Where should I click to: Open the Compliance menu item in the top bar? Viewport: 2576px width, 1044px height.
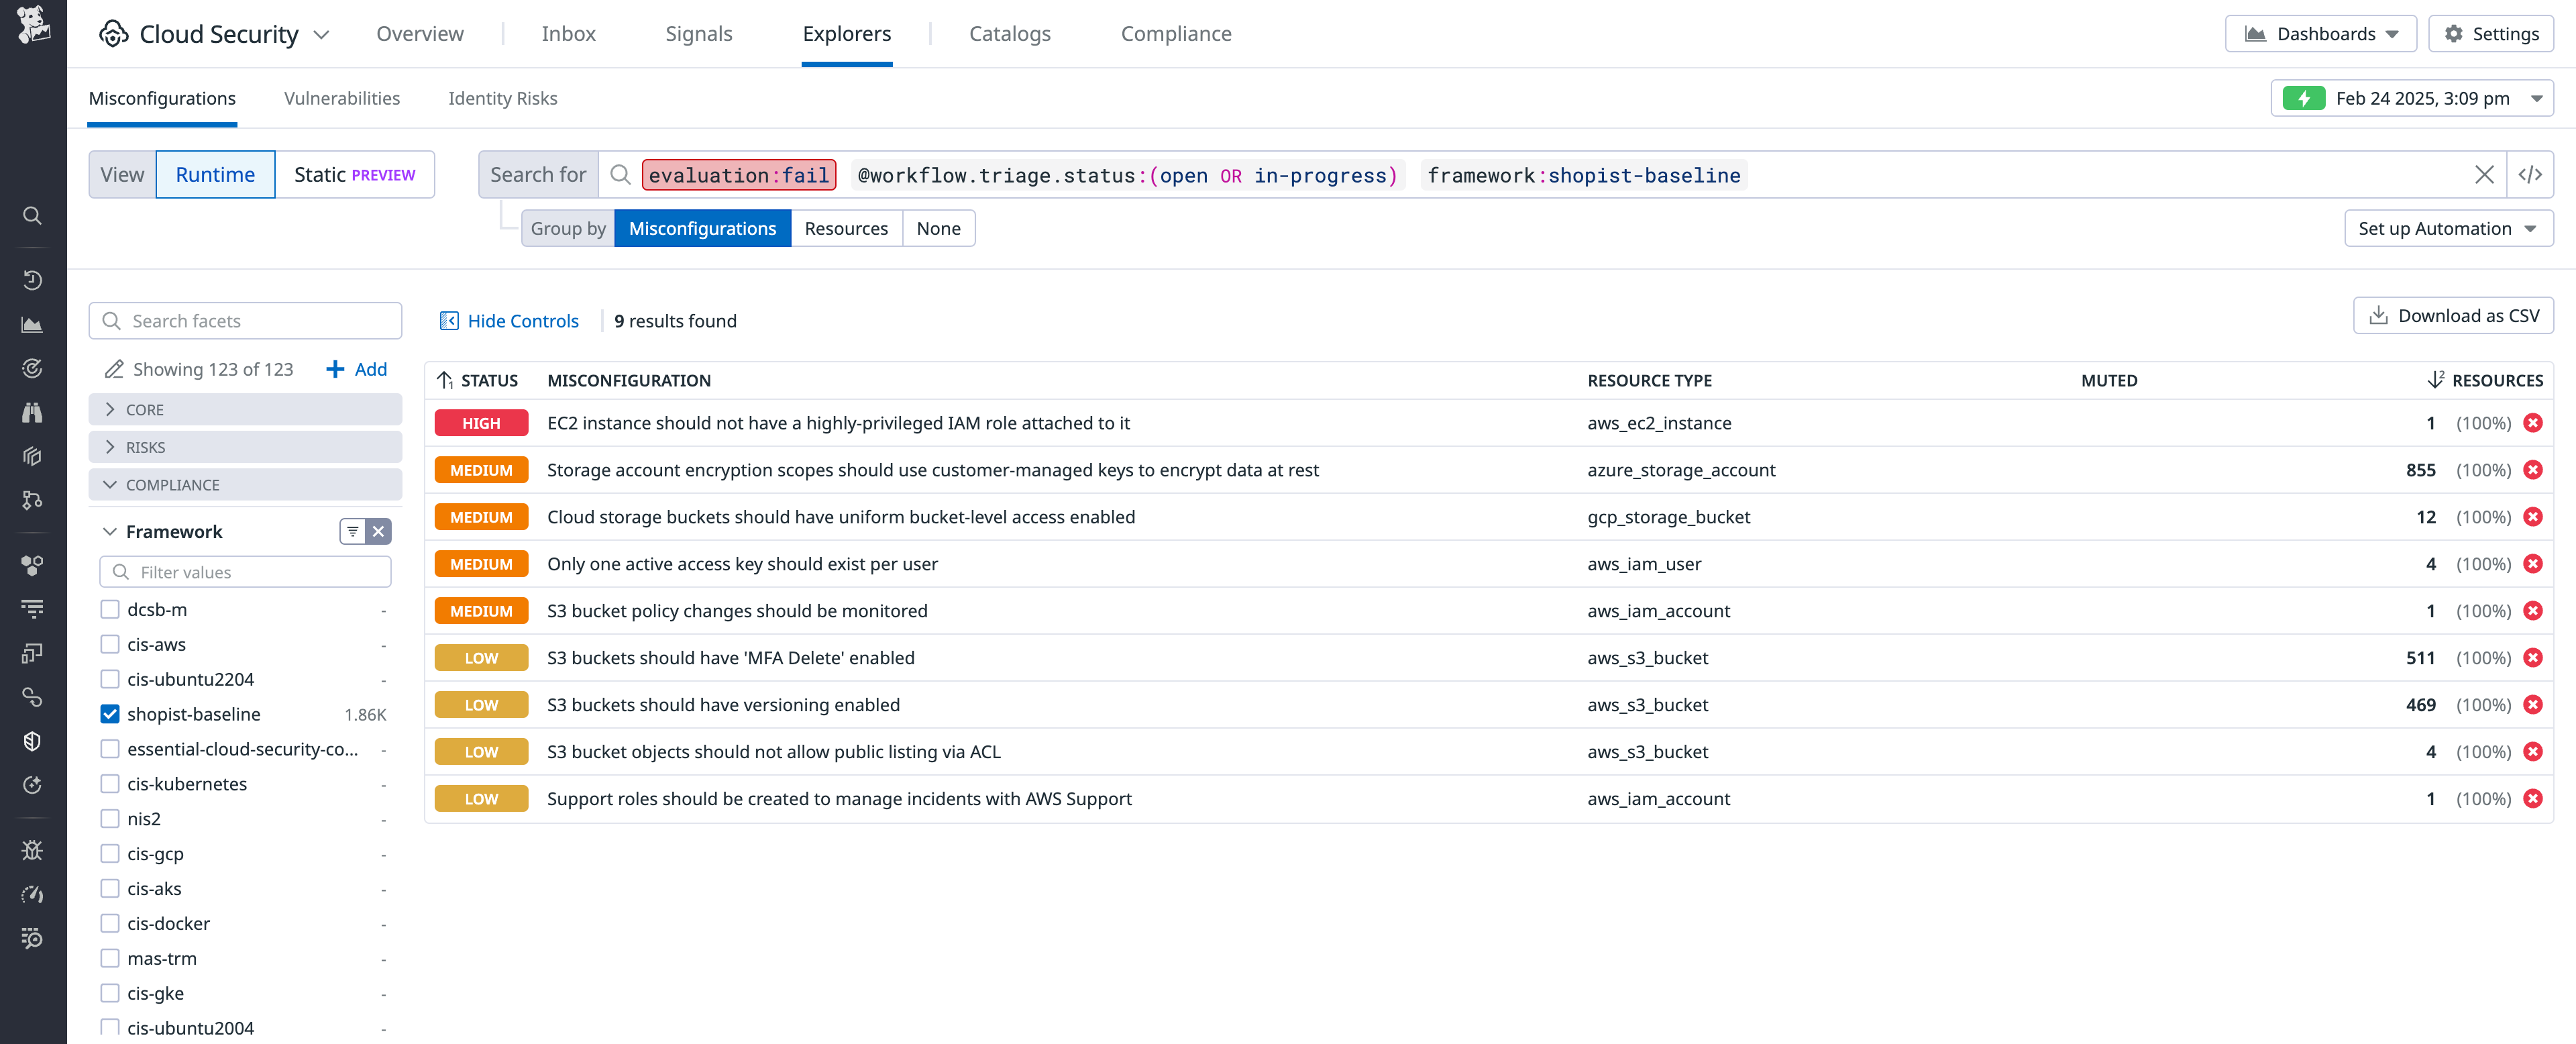coord(1175,33)
